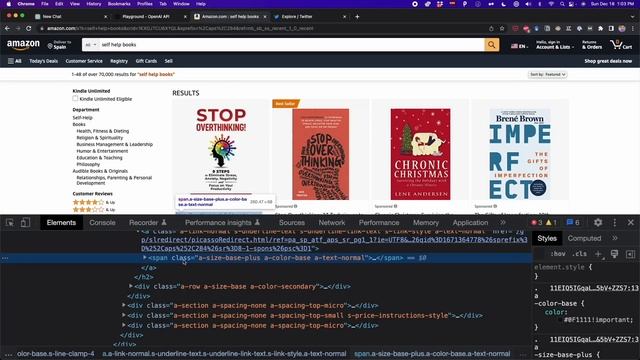Open the History menu in menu bar

[93, 4]
